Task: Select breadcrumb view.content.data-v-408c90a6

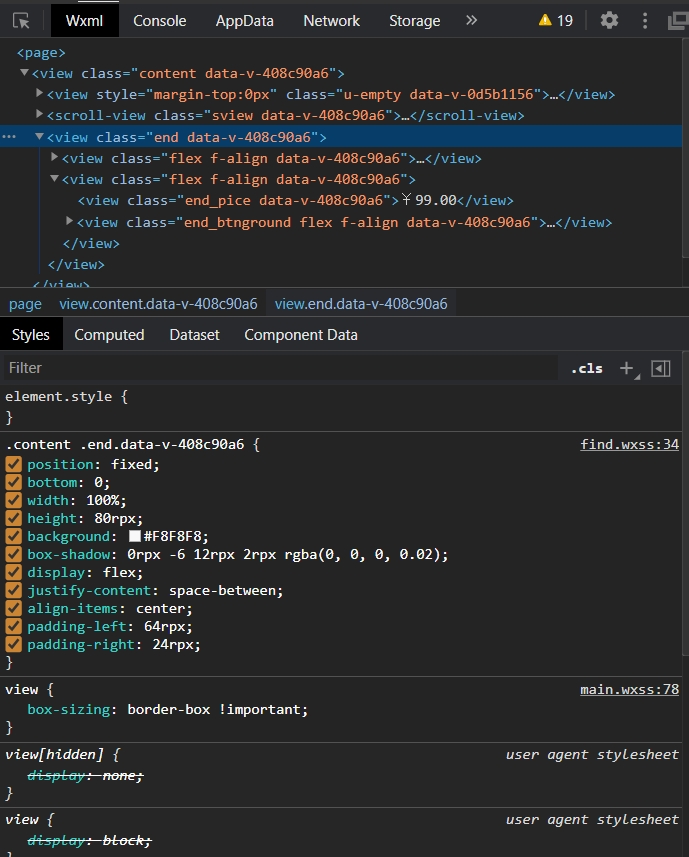Action: click(158, 304)
